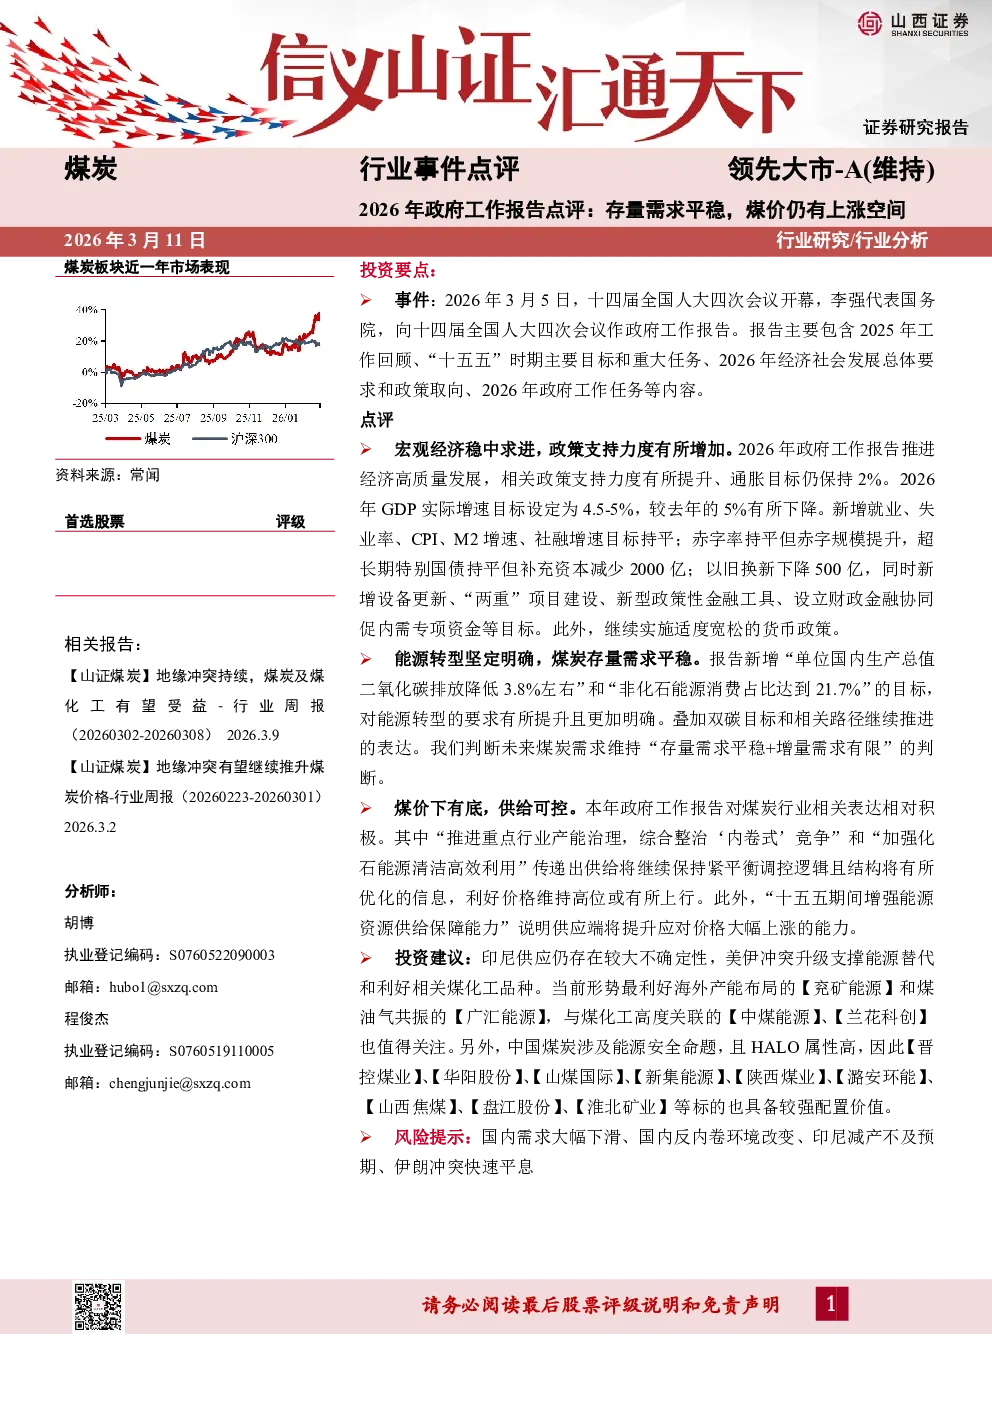Click license code S0760519110005
This screenshot has height=1403, width=992.
coord(221,1051)
